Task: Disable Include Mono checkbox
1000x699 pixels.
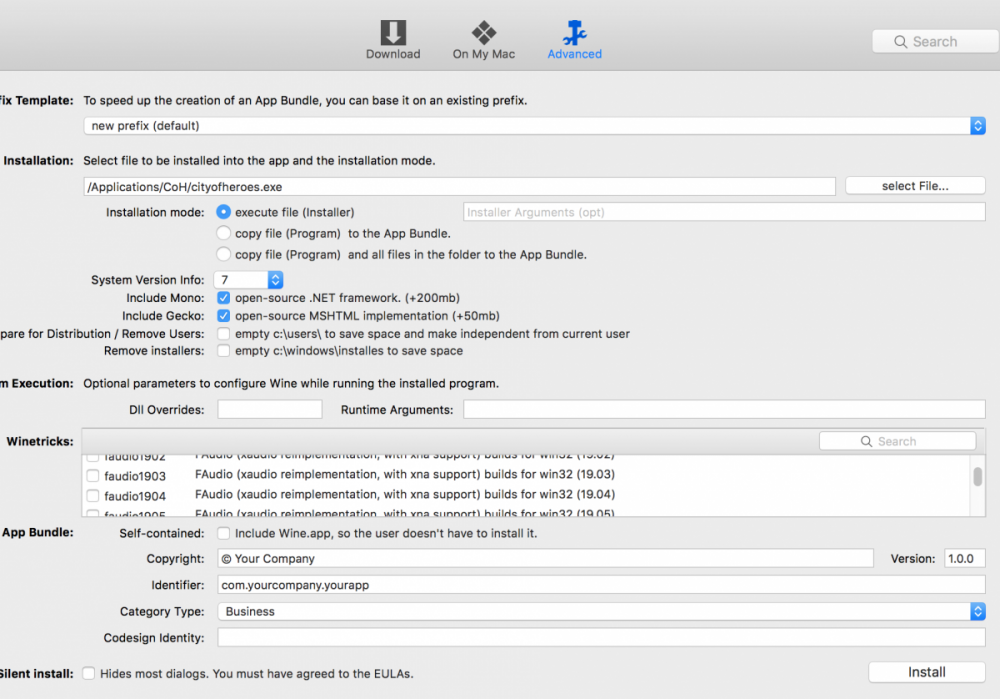Action: 224,298
